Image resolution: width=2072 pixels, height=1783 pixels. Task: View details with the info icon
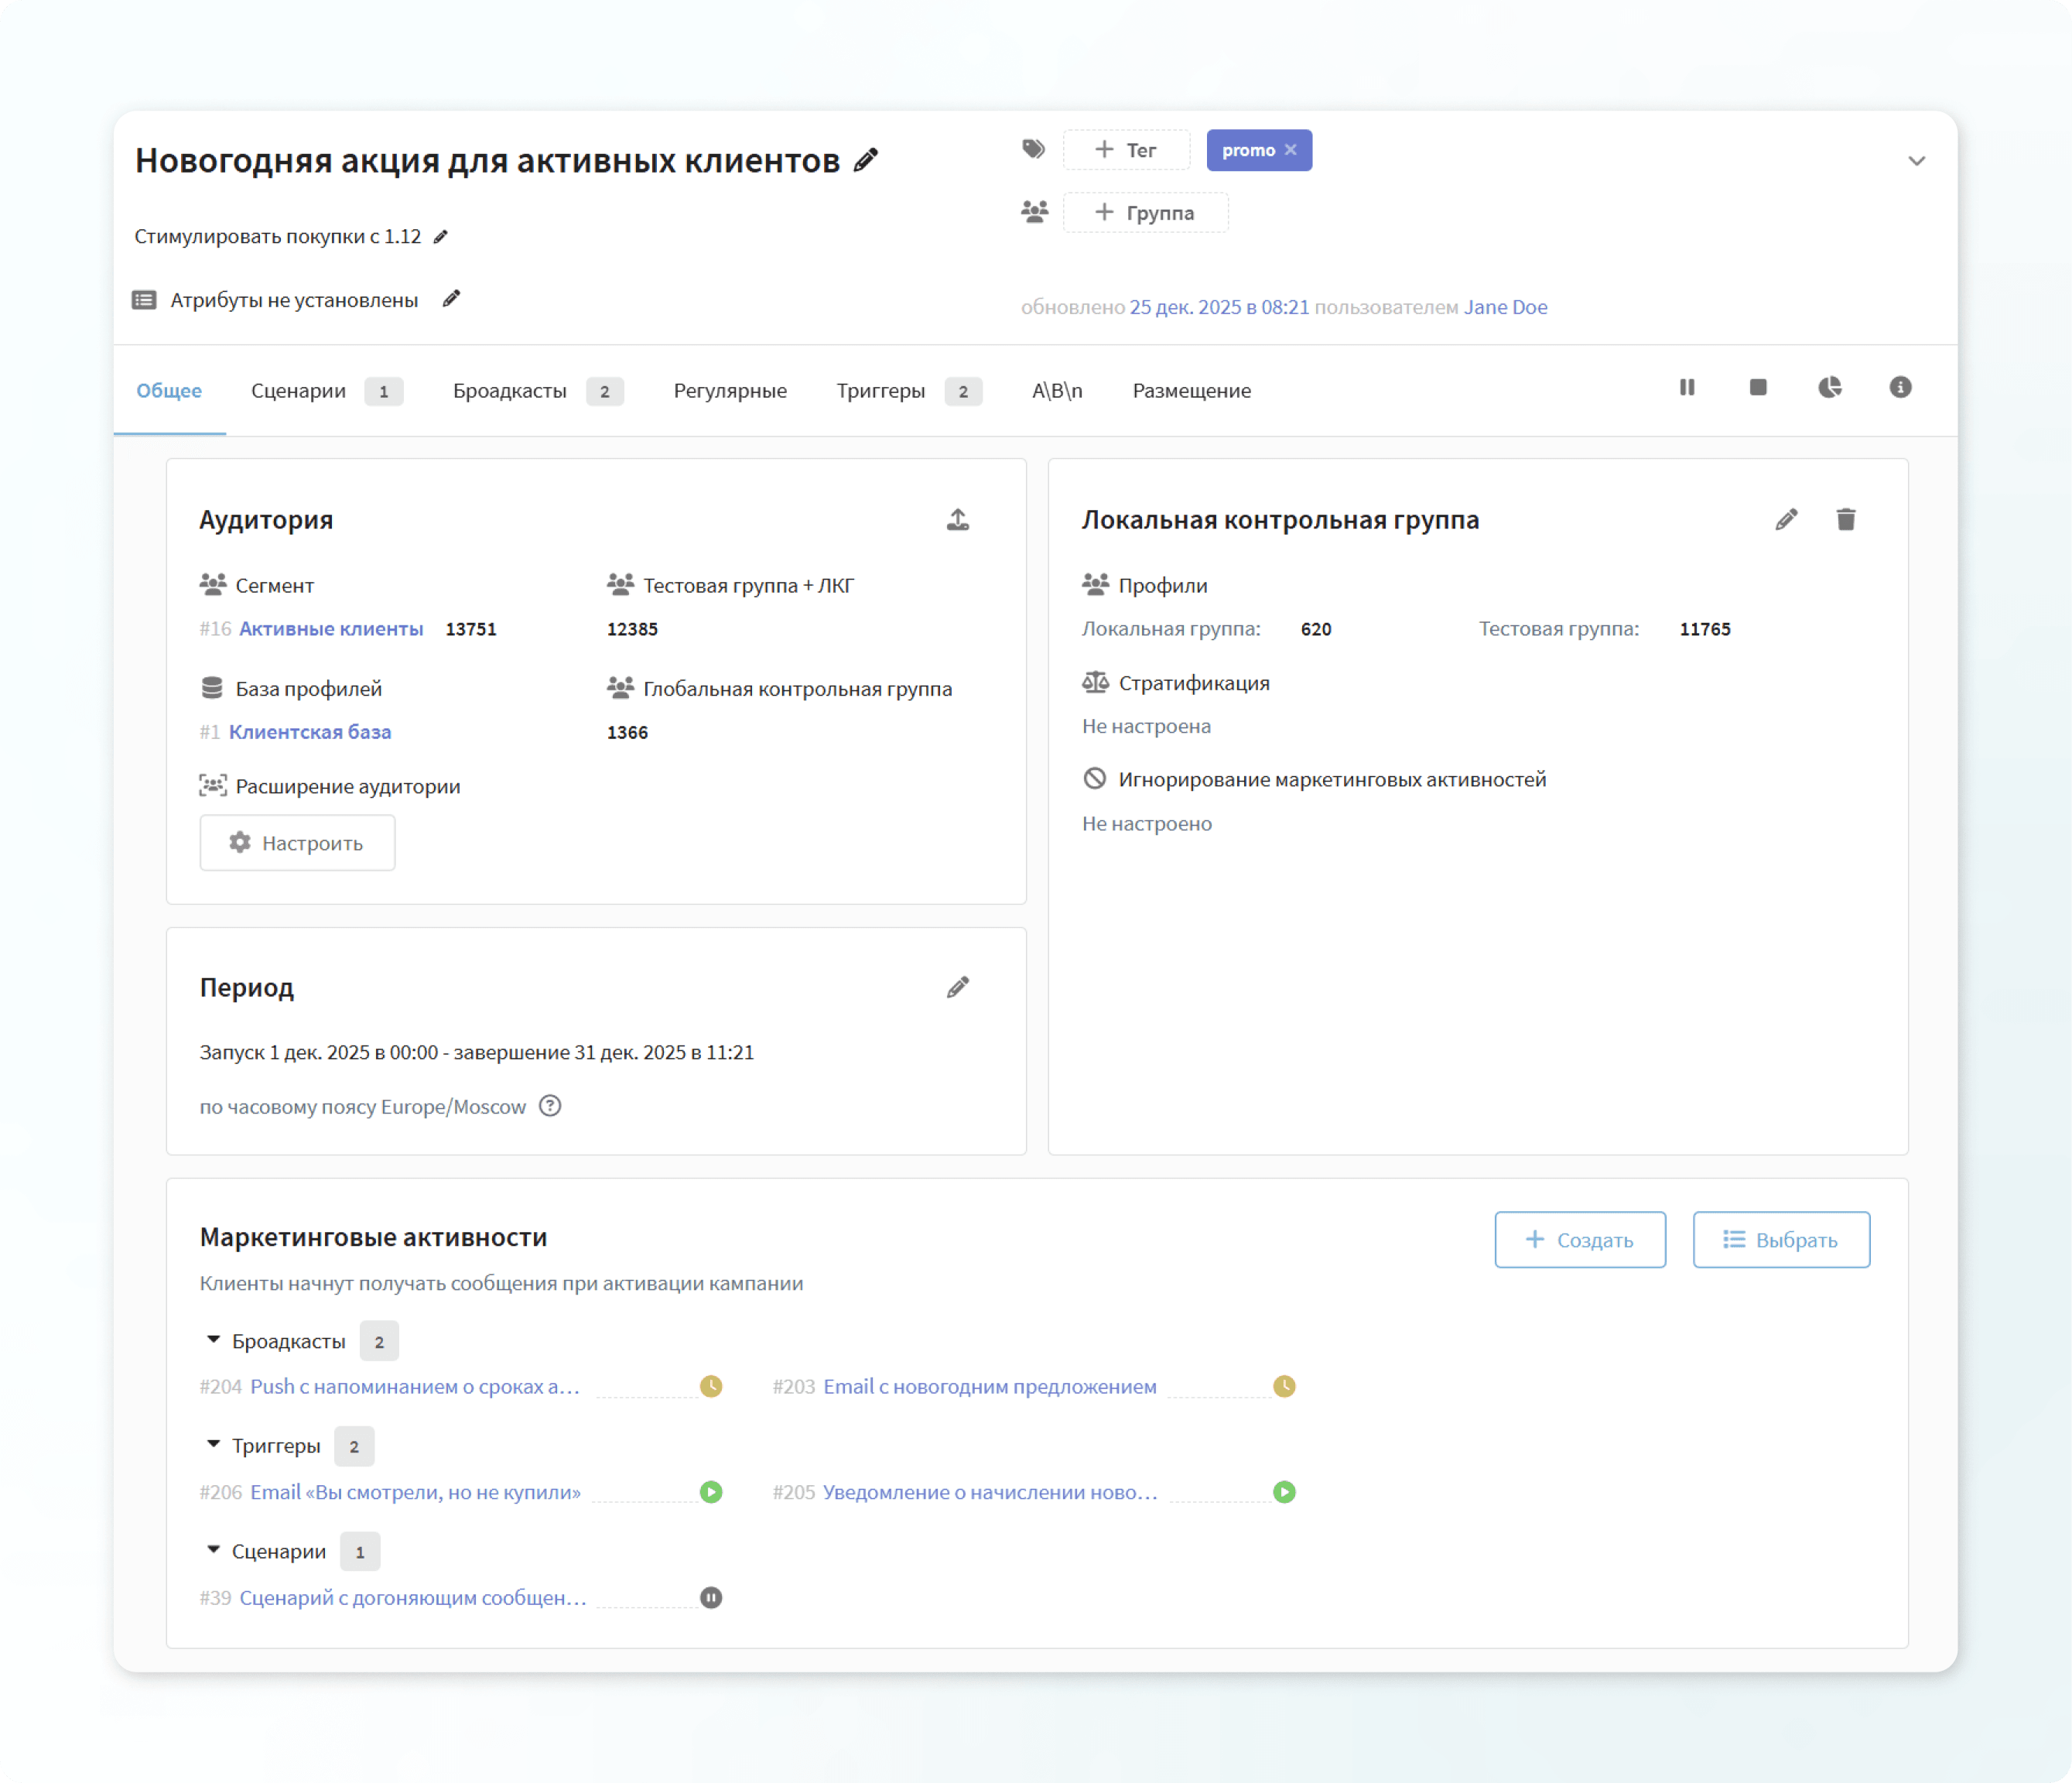coord(1900,388)
